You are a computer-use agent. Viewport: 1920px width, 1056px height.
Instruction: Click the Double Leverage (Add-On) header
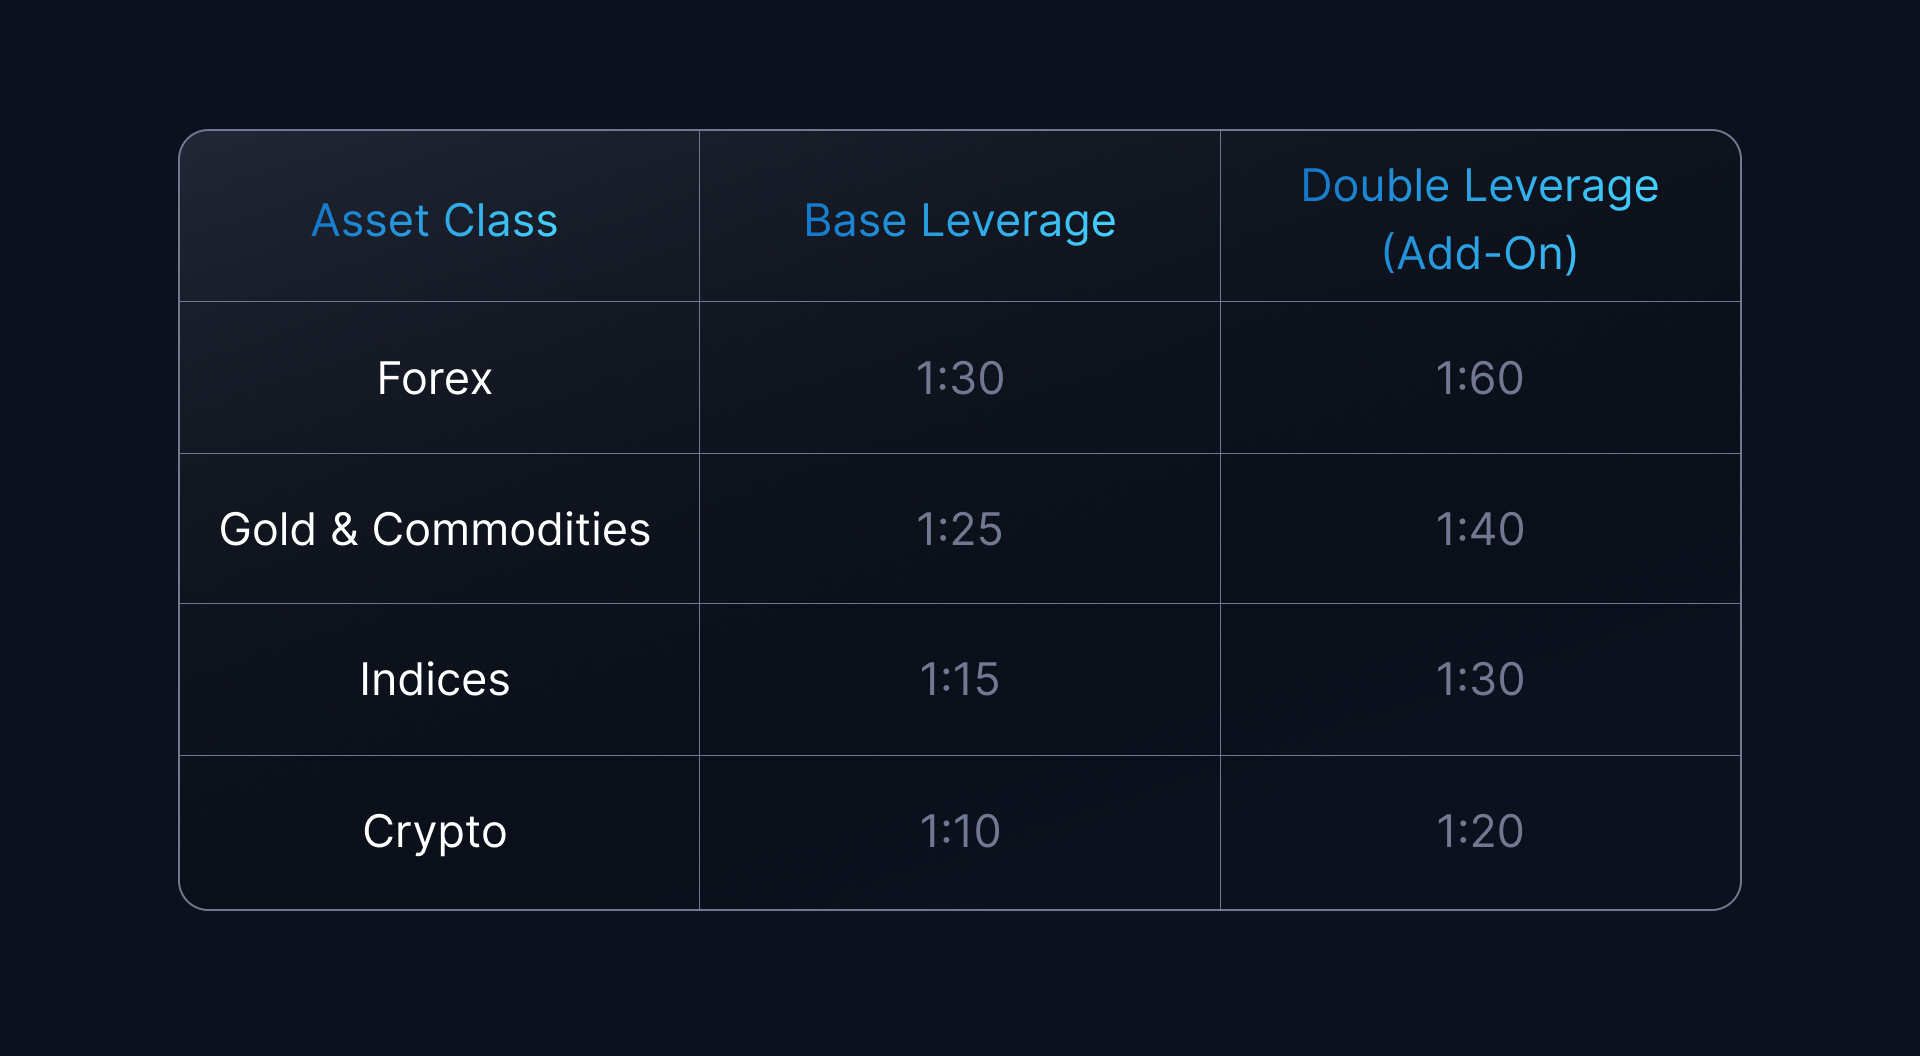[x=1480, y=219]
